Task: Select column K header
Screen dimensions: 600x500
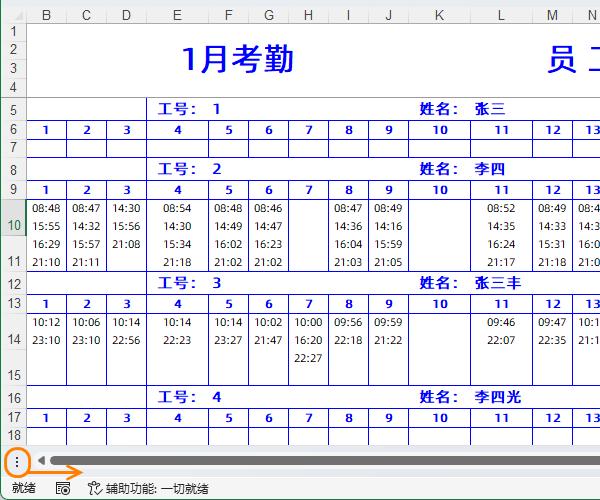Action: tap(439, 15)
